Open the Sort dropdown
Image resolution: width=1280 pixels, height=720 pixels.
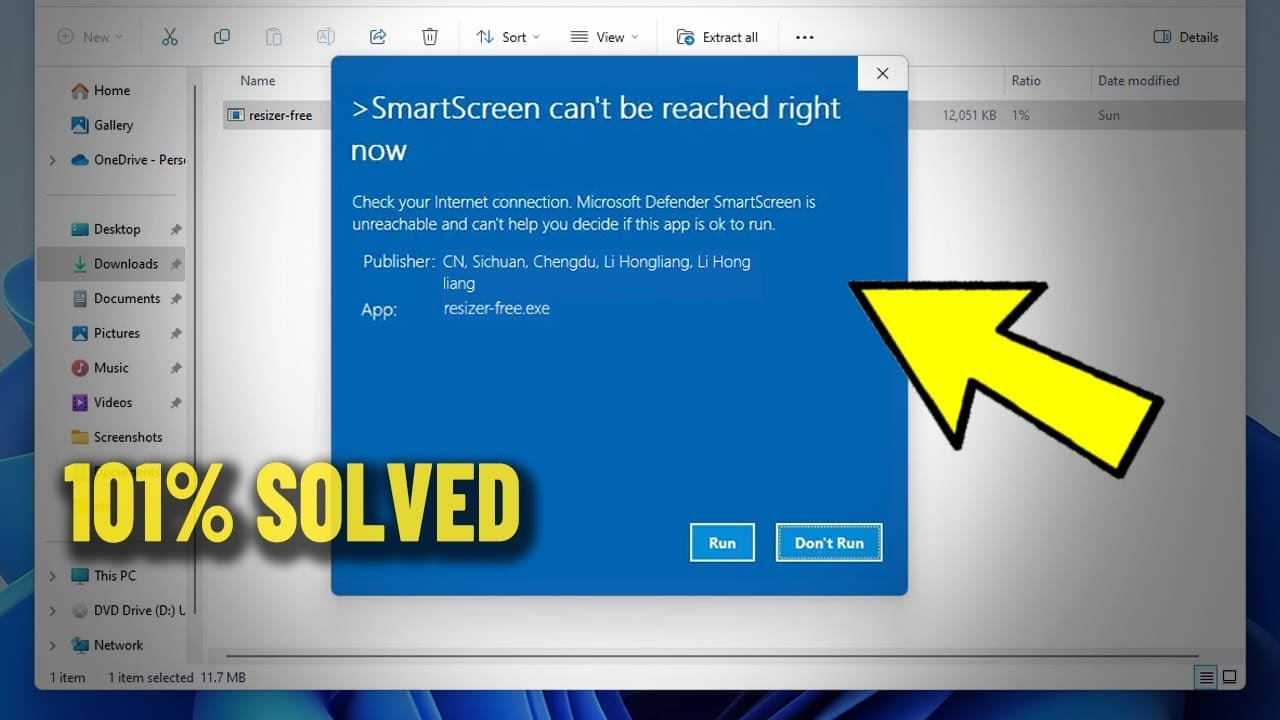(508, 37)
